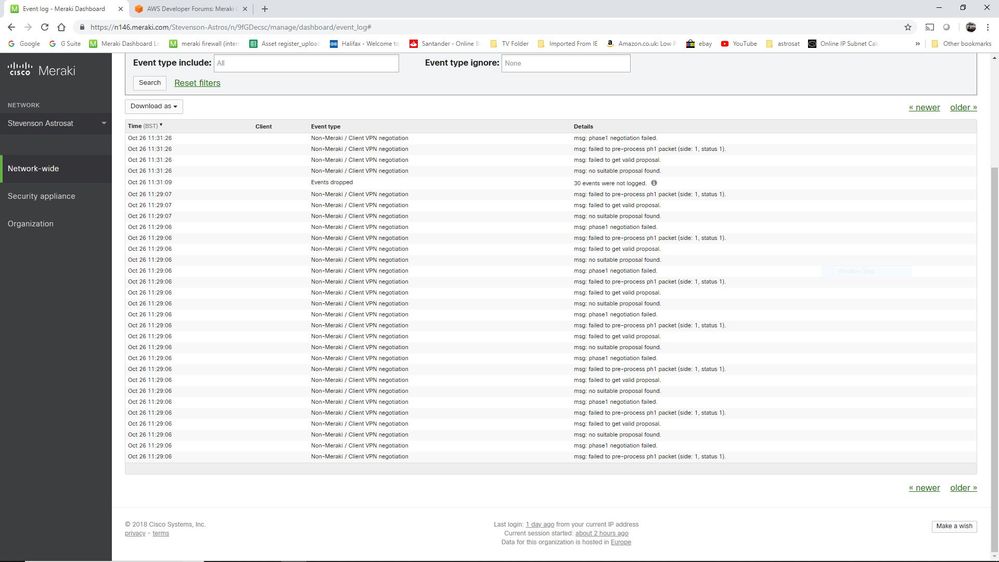This screenshot has width=999, height=562.
Task: Switch to the AWS Developer Forums tab
Action: coord(190,9)
